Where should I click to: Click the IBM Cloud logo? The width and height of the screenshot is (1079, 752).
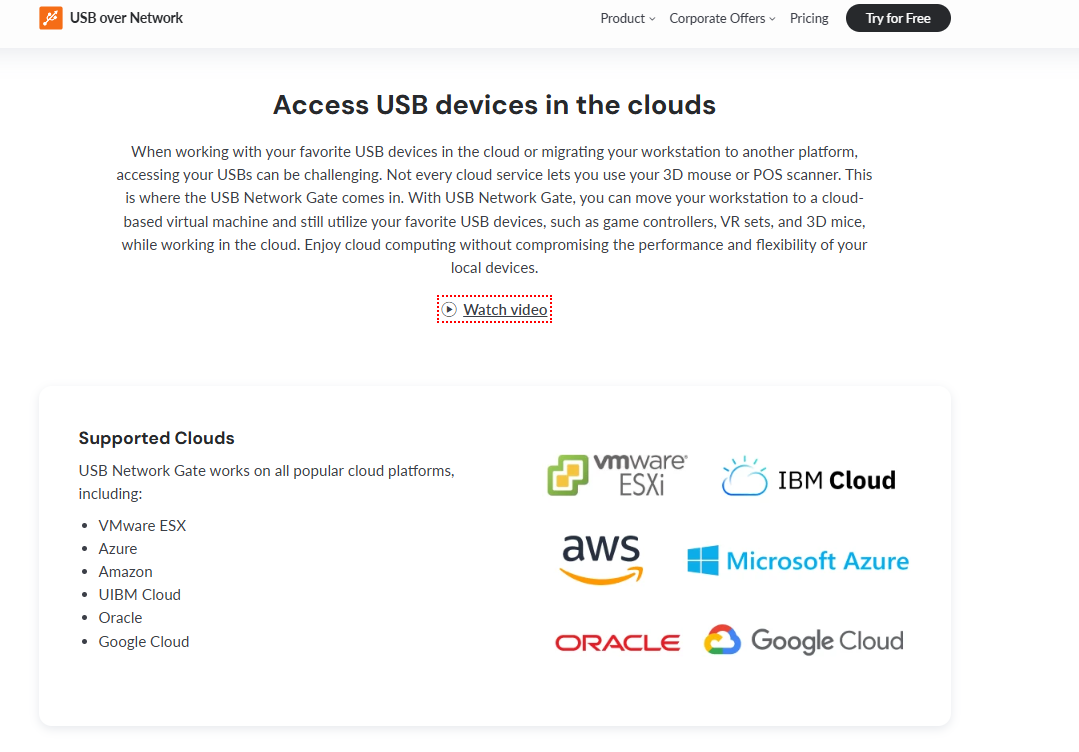click(x=808, y=478)
